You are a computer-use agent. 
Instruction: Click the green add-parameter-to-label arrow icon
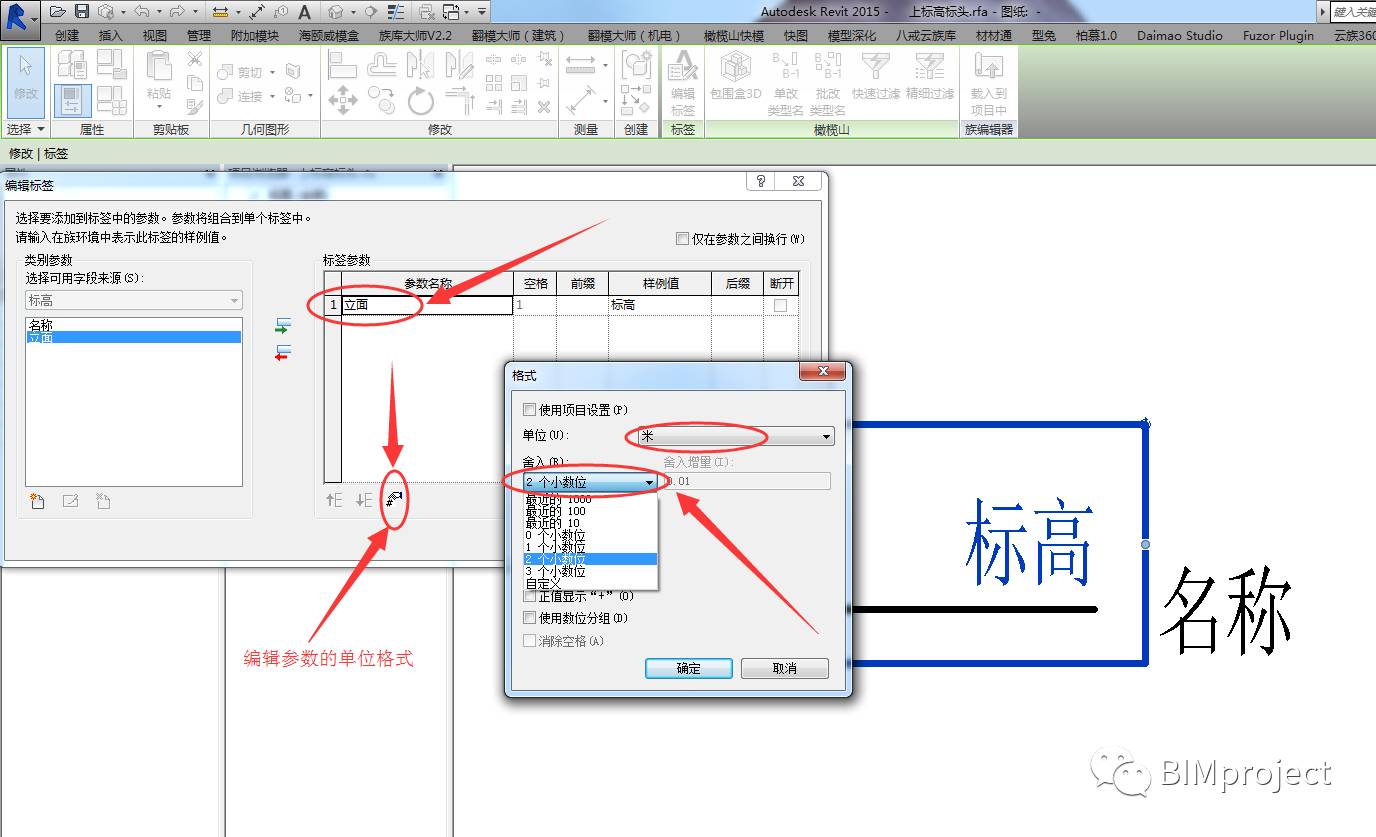282,326
